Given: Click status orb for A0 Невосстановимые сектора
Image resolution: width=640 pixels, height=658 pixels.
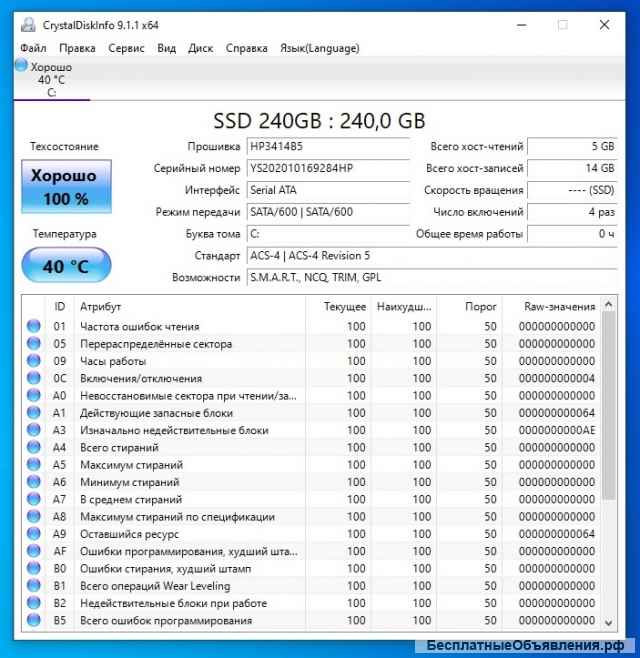Looking at the screenshot, I should coord(34,395).
